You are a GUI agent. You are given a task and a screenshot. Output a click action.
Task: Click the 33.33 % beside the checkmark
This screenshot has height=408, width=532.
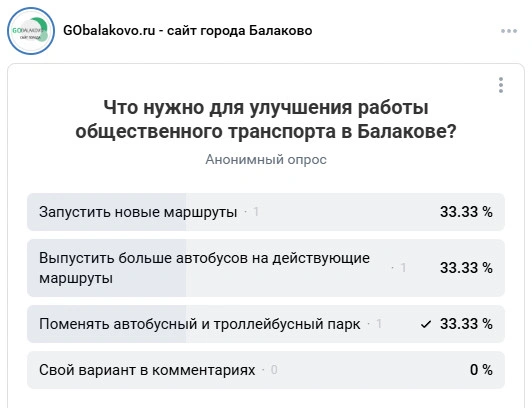pyautogui.click(x=466, y=324)
